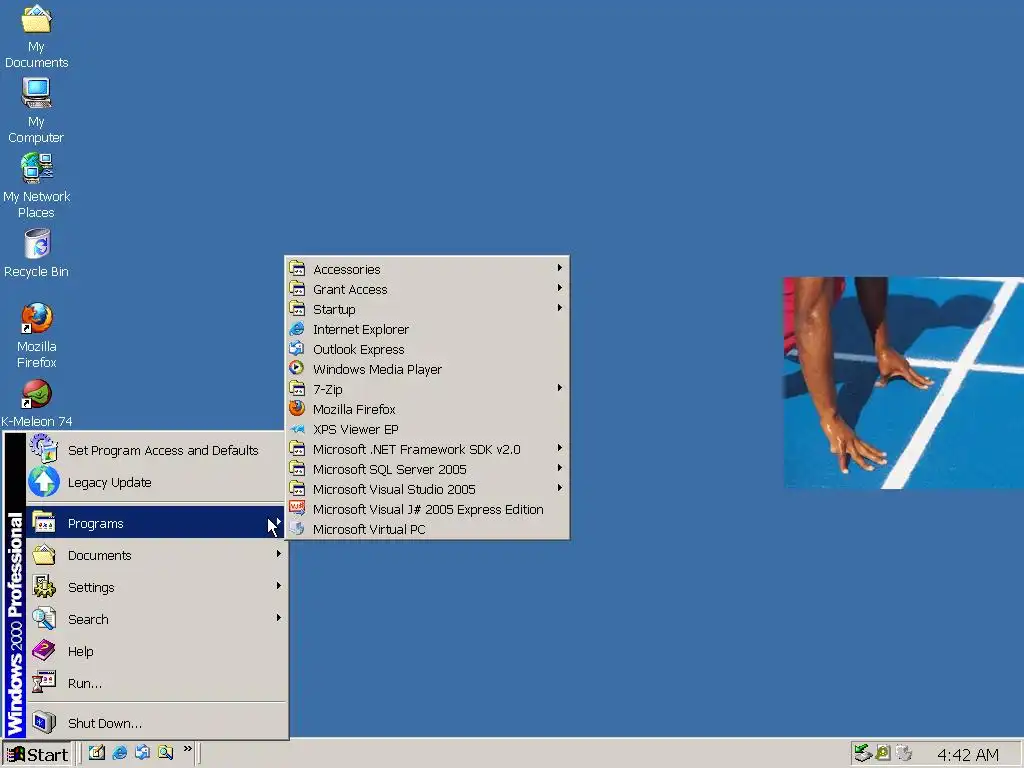
Task: Expand Microsoft .NET Framework SDK v2.0 submenu arrow
Action: click(560, 448)
